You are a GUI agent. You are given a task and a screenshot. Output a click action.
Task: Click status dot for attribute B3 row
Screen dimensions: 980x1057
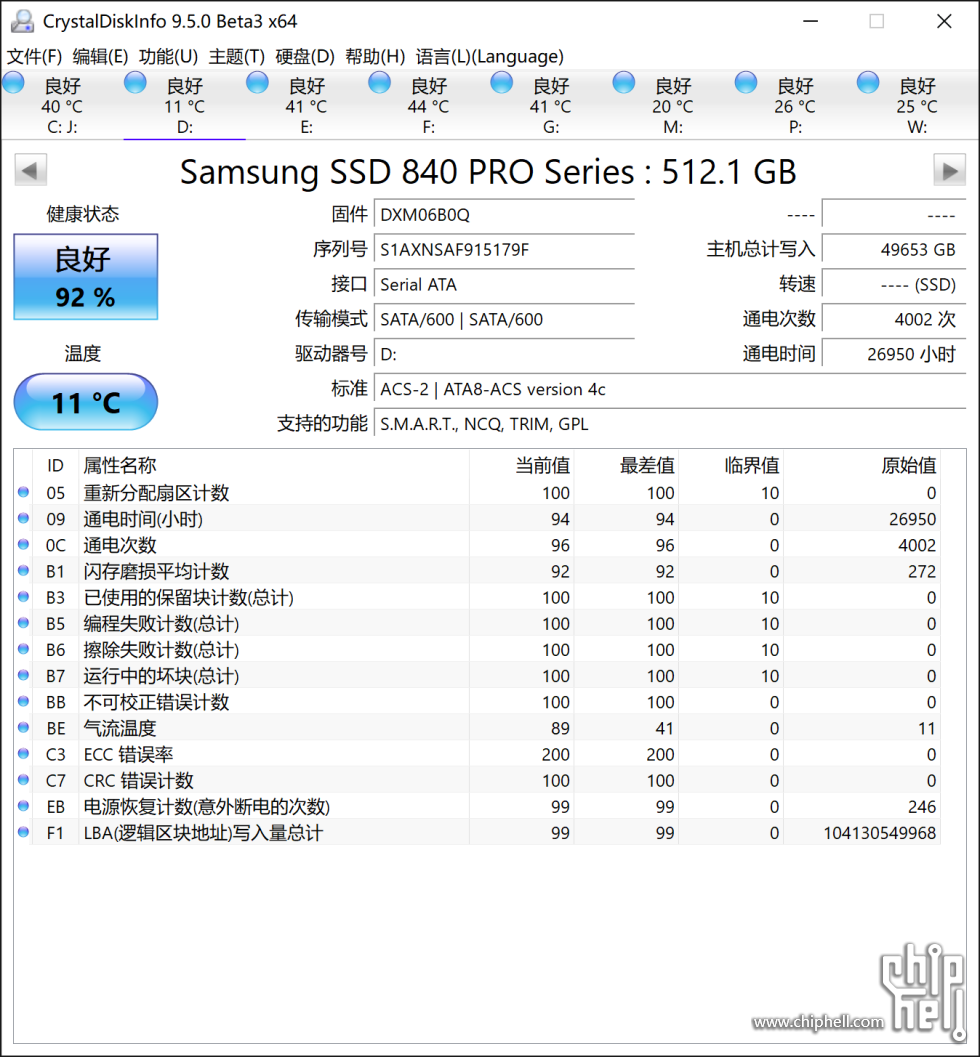coord(24,597)
